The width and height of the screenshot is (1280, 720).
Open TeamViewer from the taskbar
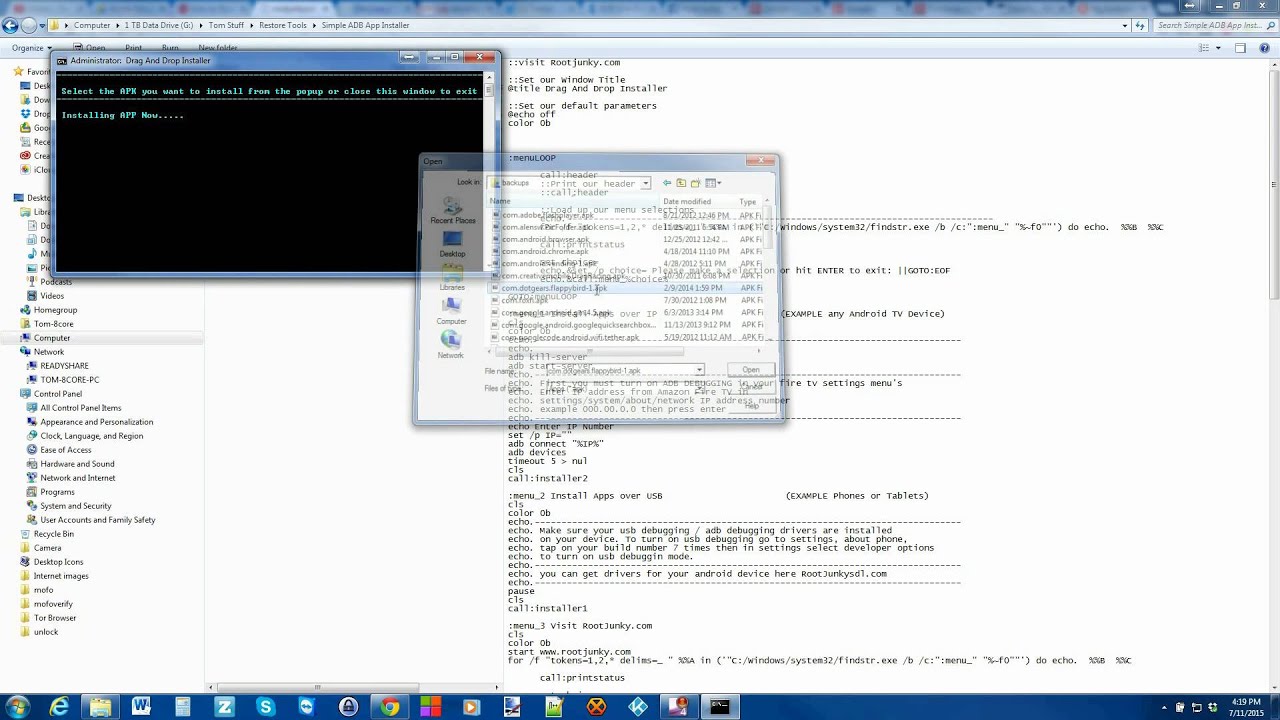click(306, 707)
